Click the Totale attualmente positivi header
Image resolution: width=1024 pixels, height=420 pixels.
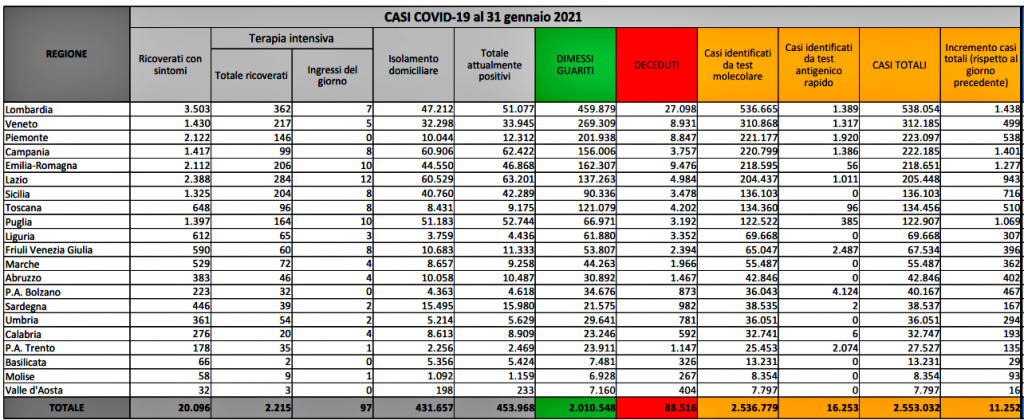point(493,64)
